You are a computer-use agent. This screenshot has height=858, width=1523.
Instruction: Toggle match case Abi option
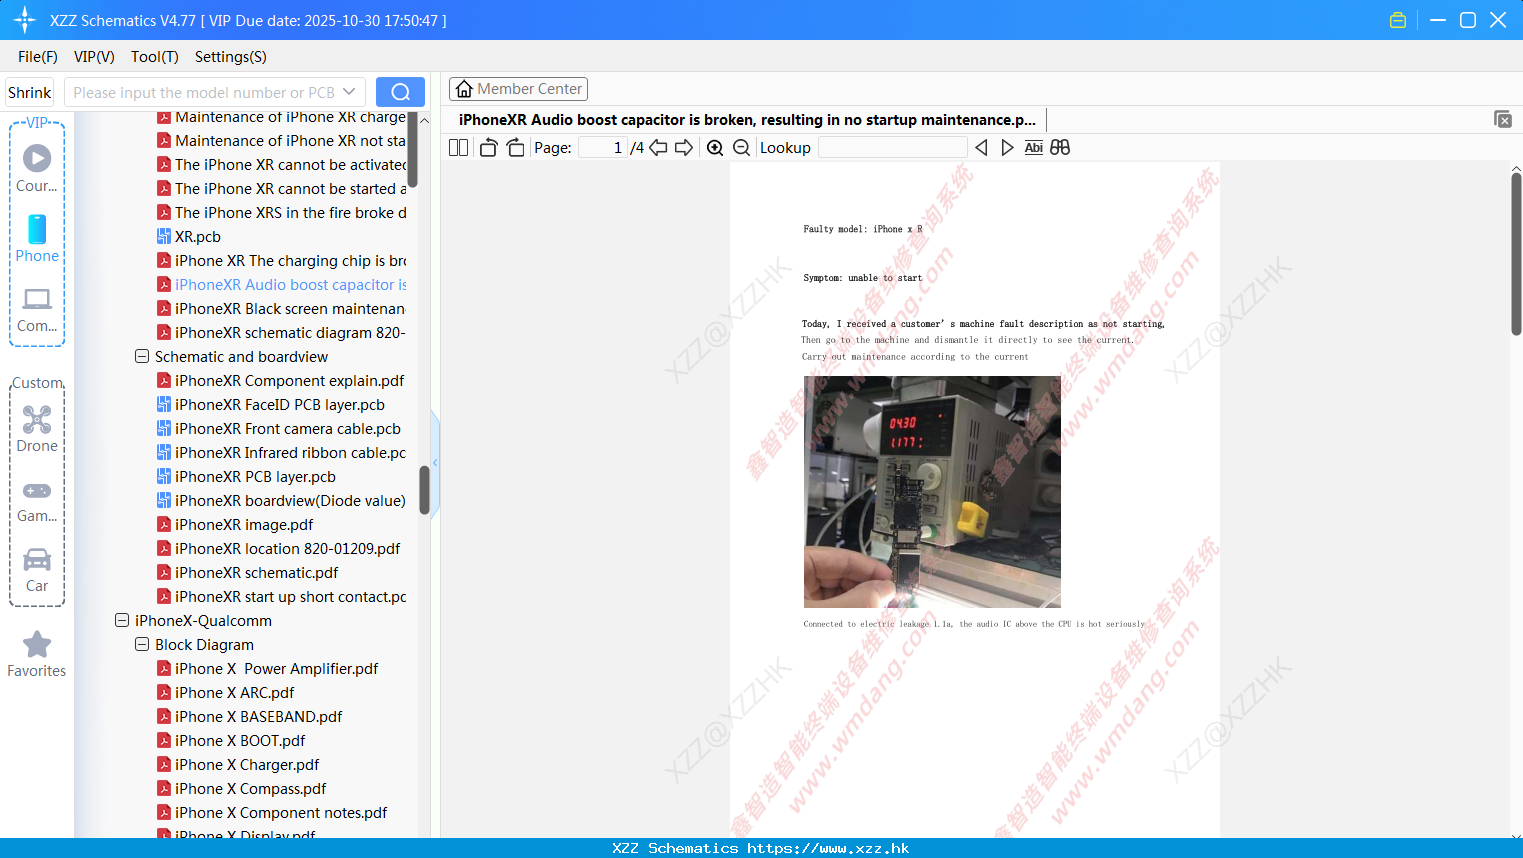(x=1033, y=147)
